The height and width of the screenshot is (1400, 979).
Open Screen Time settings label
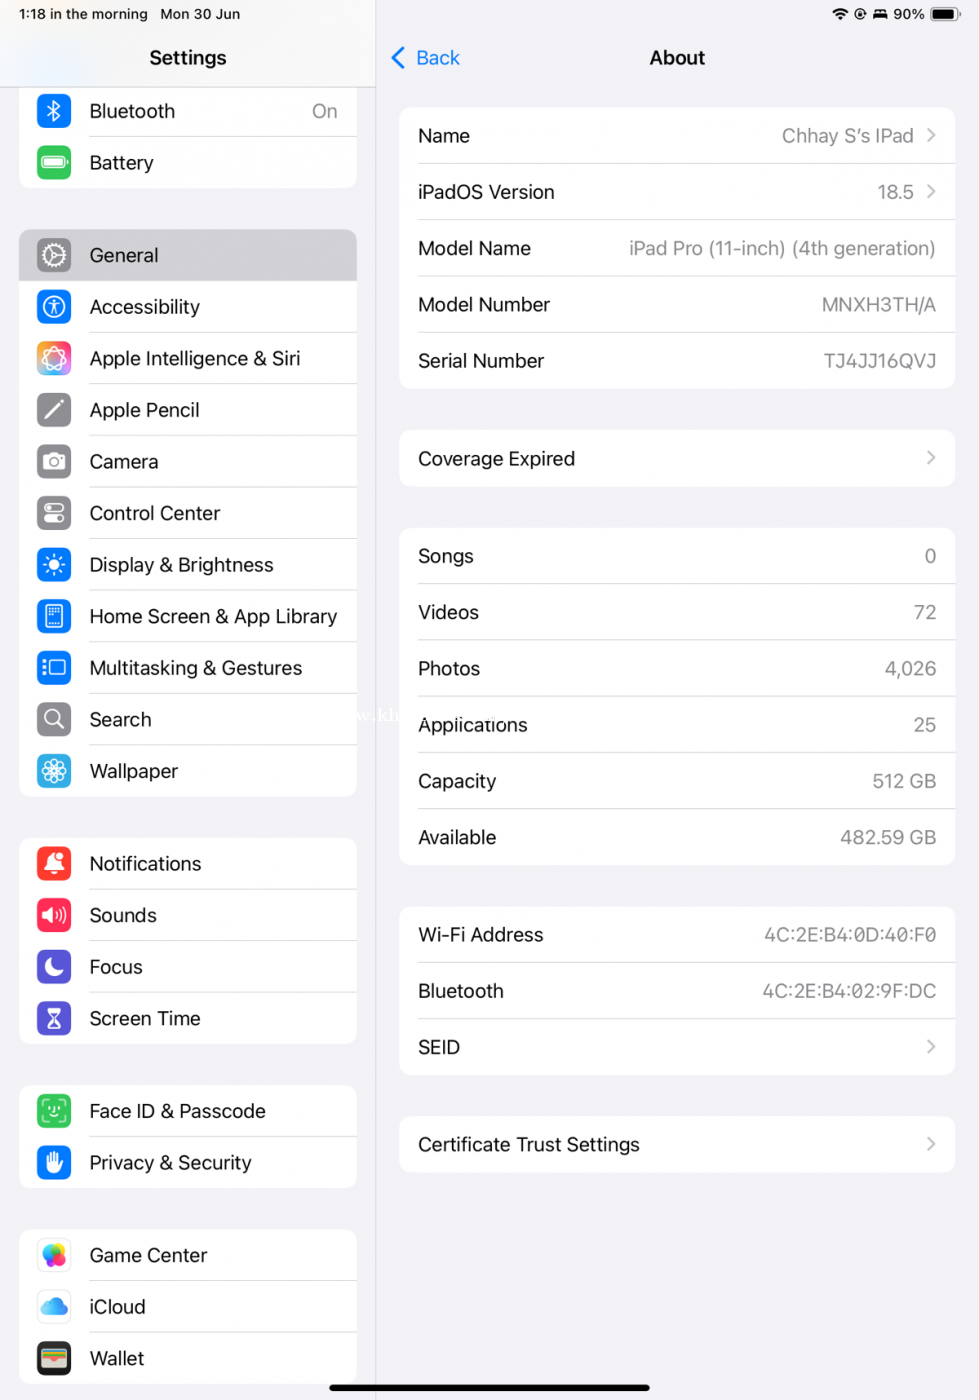tap(145, 1018)
